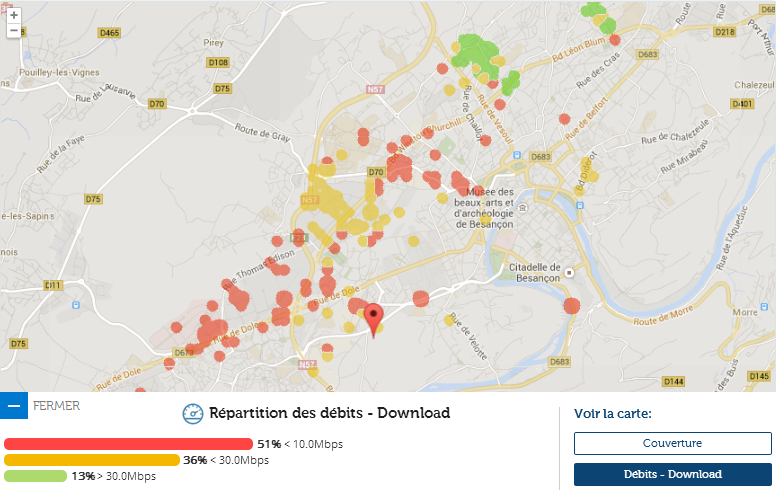Click the Morre town label on map
Screen dimensions: 779x490
click(745, 312)
